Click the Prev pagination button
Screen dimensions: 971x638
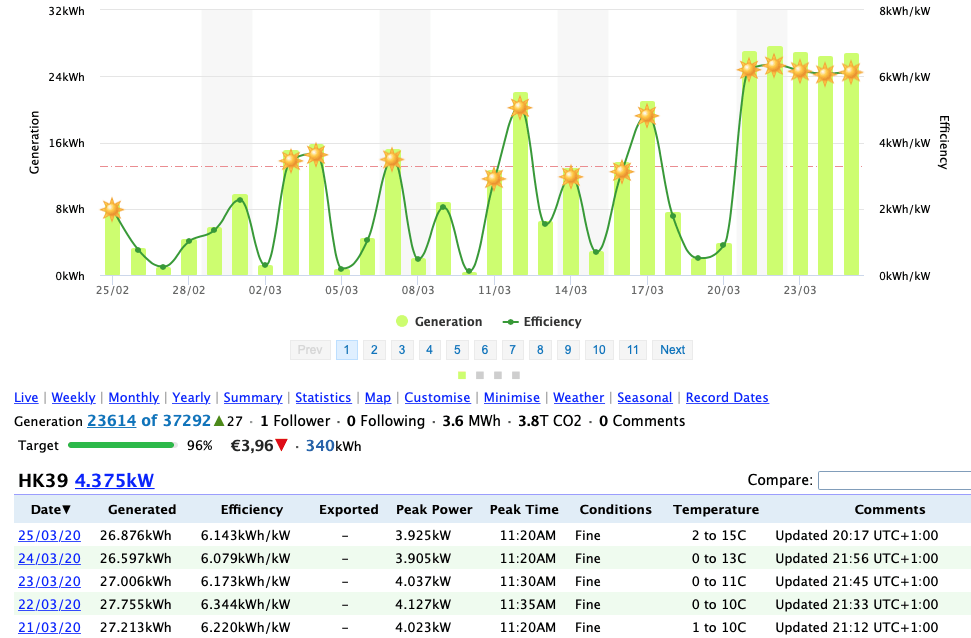coord(310,349)
